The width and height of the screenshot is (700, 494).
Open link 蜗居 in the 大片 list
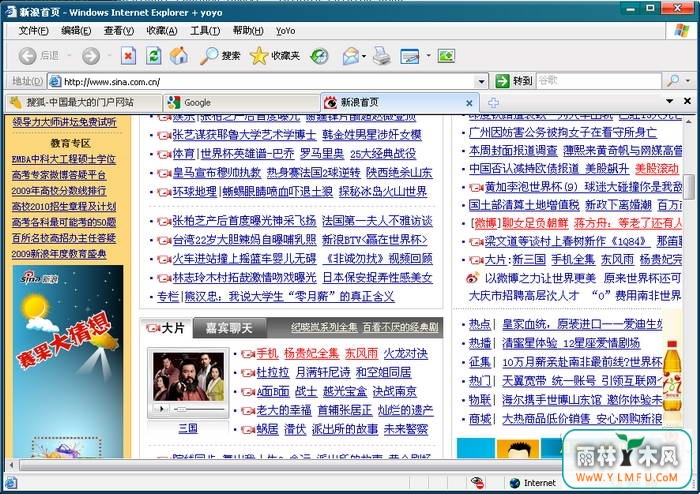tap(267, 429)
